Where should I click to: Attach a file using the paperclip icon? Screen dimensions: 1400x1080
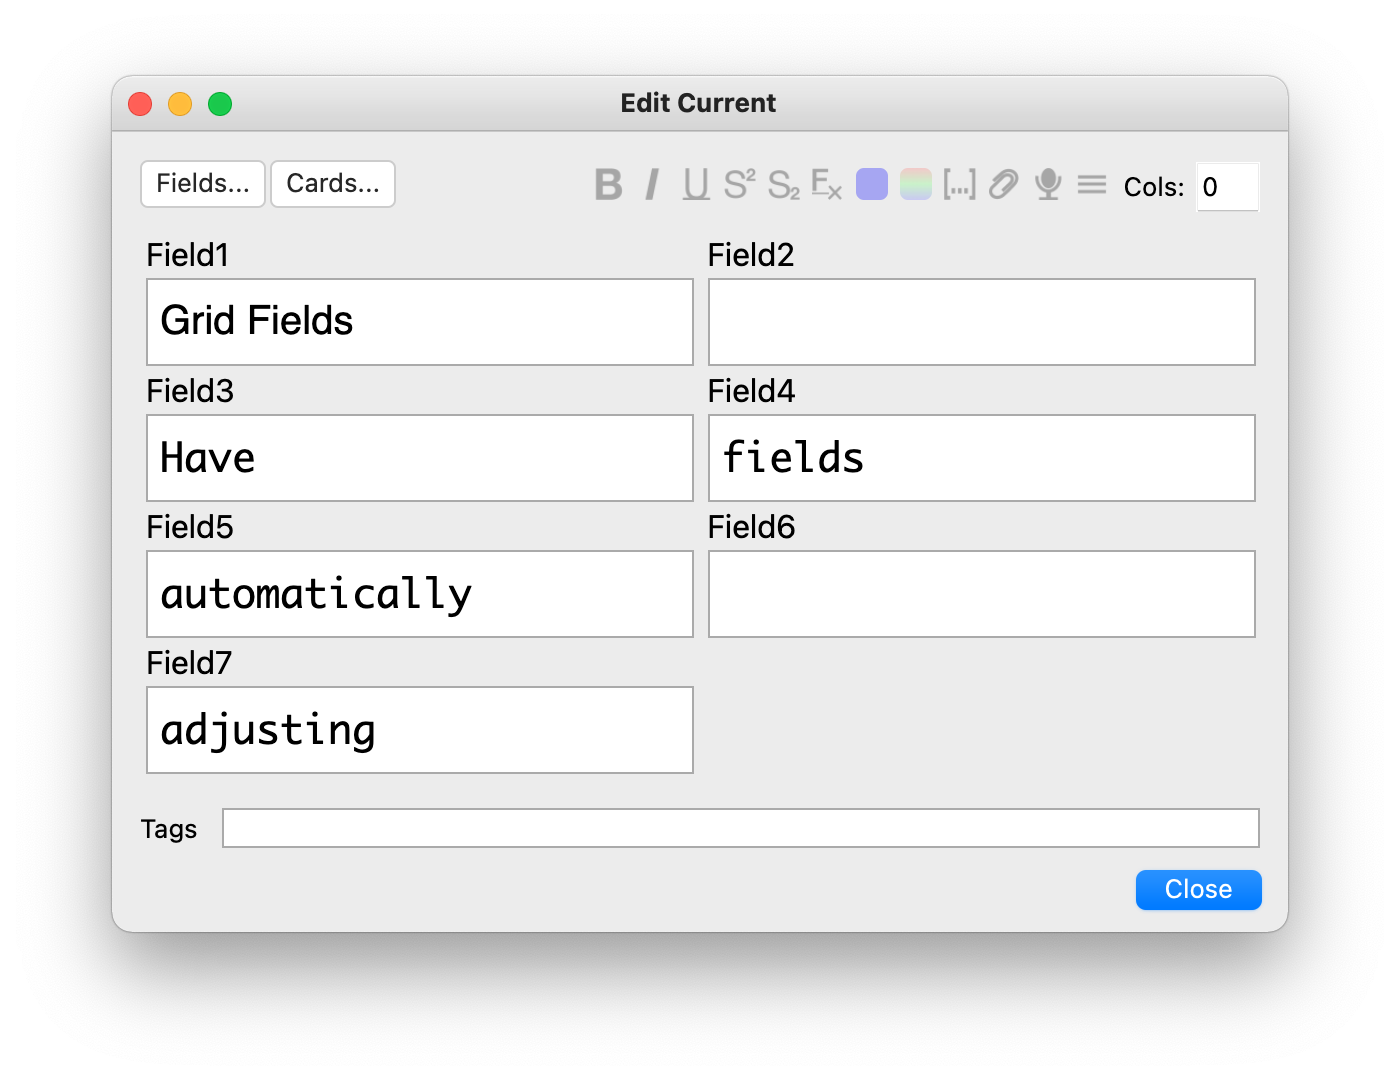coord(1003,185)
